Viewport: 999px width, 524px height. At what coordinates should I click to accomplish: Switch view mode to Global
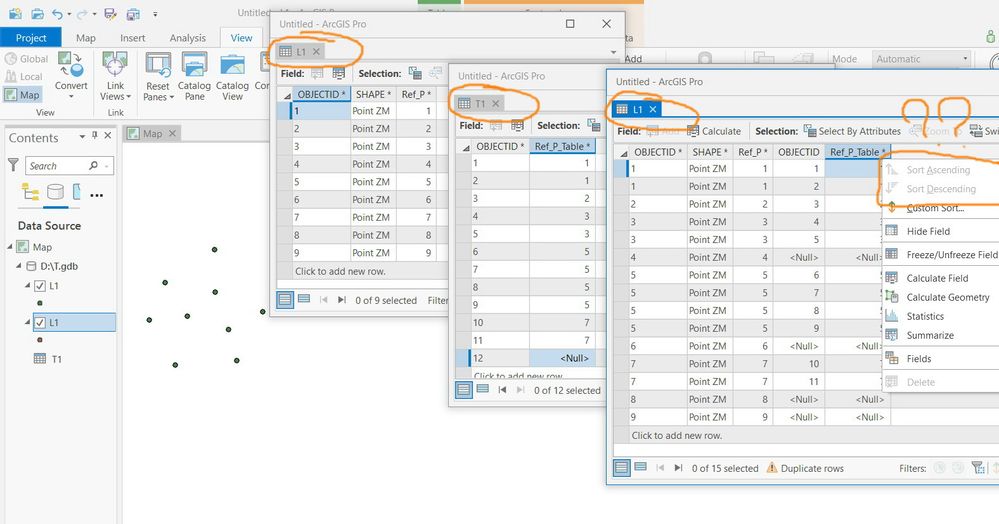click(26, 59)
